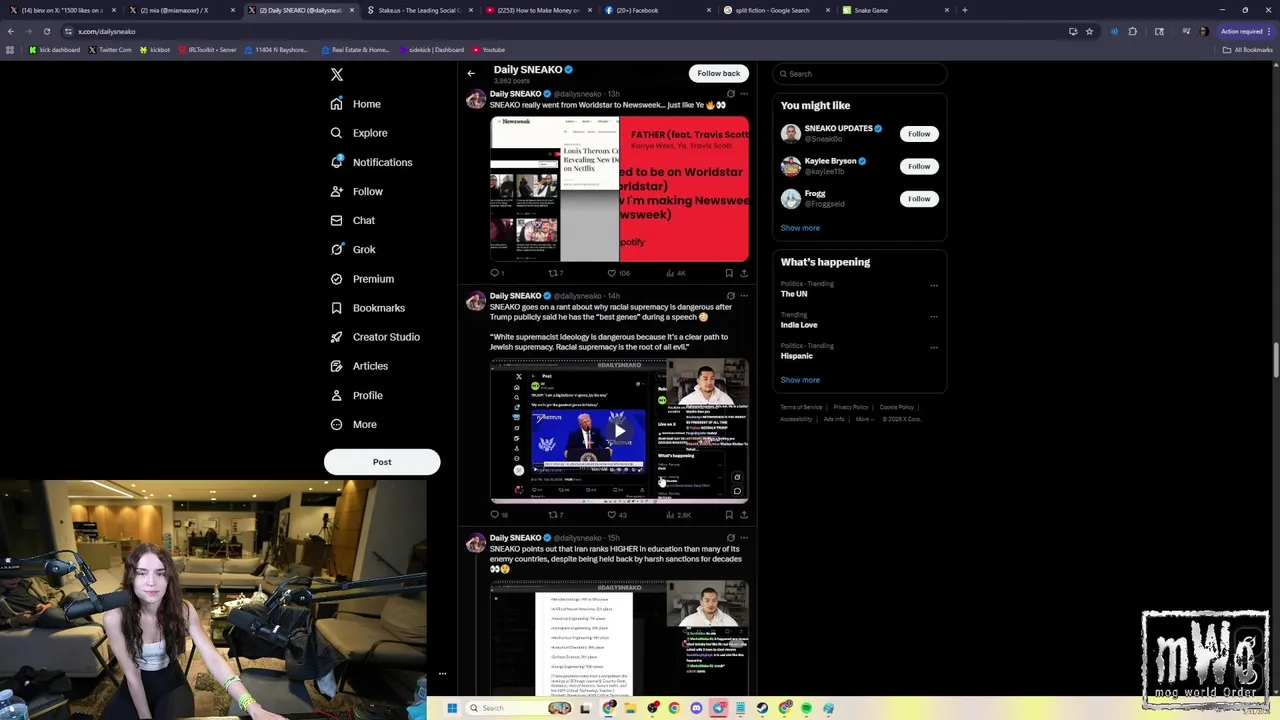Image resolution: width=1280 pixels, height=720 pixels.
Task: Open more options on the Newsweek post
Action: 744,94
